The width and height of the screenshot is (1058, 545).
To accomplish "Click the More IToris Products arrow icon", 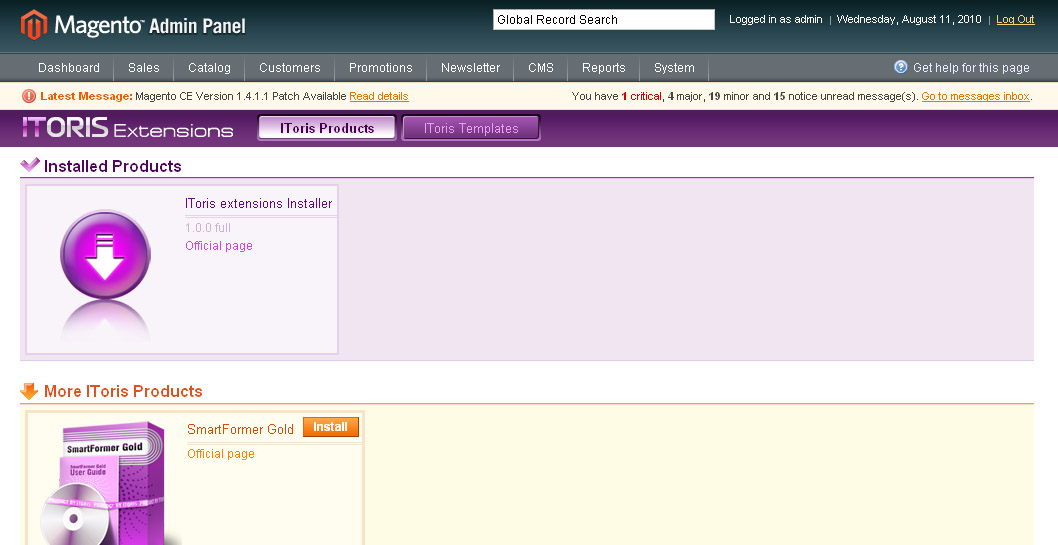I will pyautogui.click(x=29, y=391).
